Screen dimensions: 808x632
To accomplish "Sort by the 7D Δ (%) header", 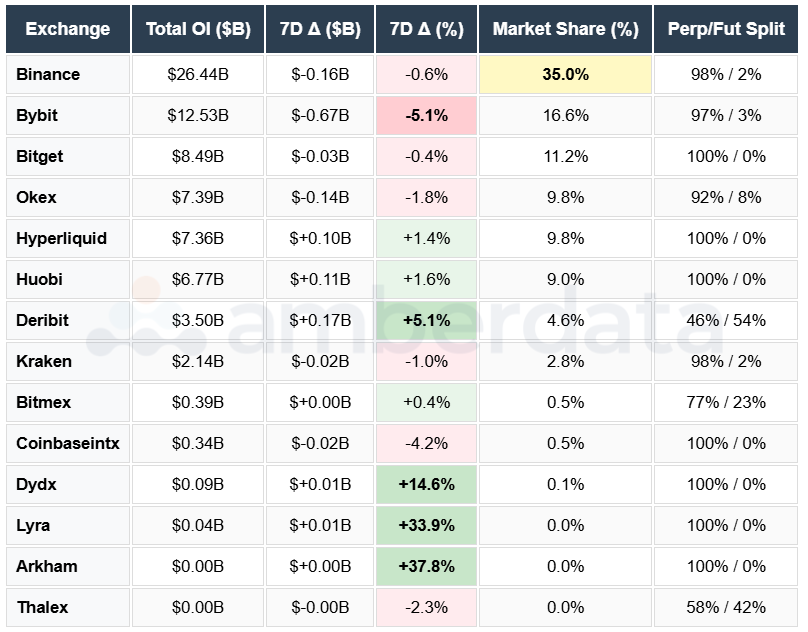I will coord(424,30).
